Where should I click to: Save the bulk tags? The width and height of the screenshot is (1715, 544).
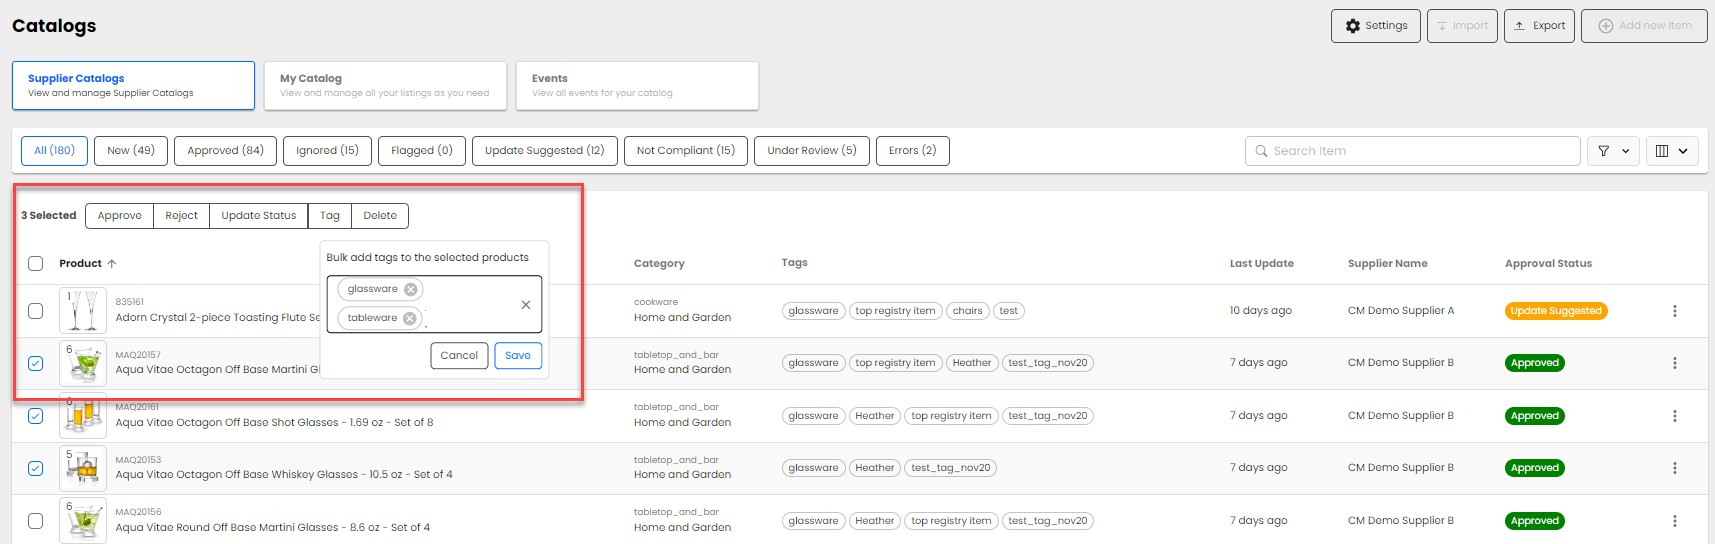(518, 356)
